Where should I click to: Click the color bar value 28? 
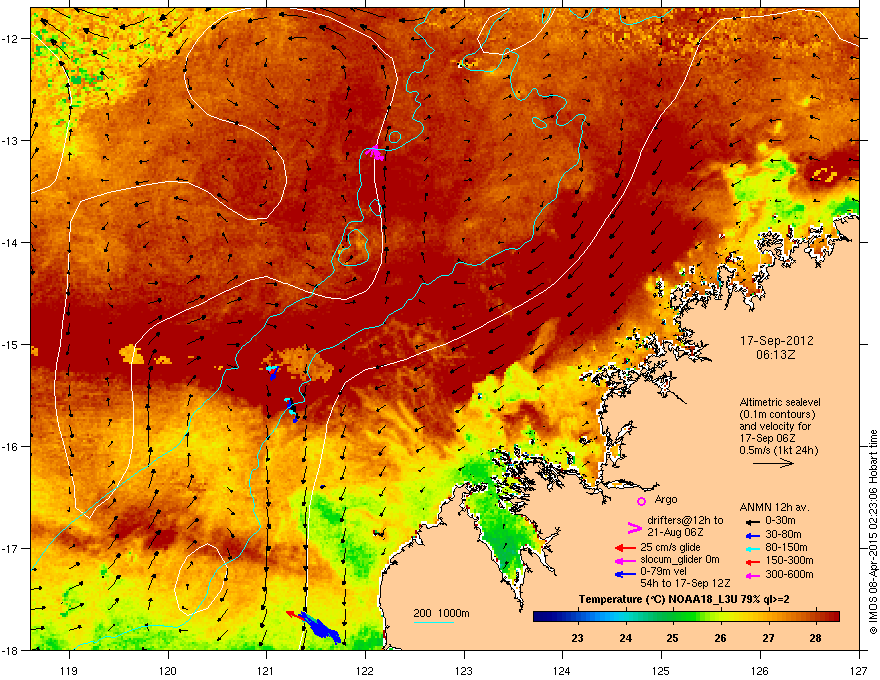(815, 638)
